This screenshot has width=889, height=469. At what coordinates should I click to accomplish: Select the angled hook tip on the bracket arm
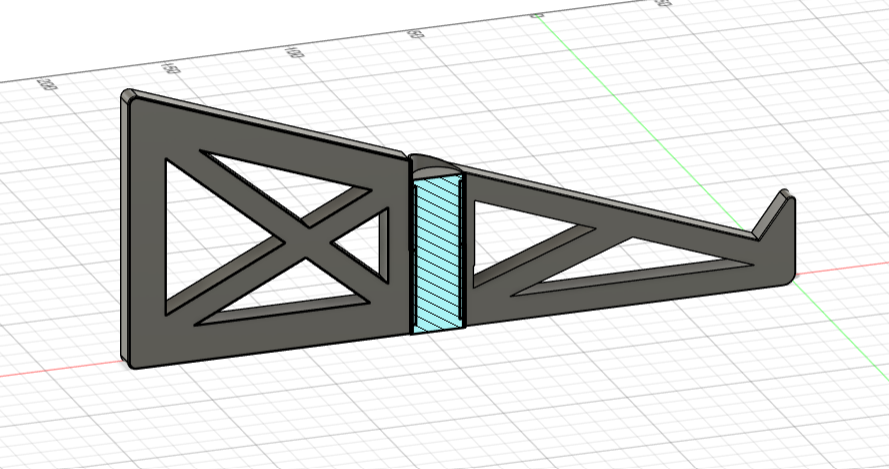(774, 214)
